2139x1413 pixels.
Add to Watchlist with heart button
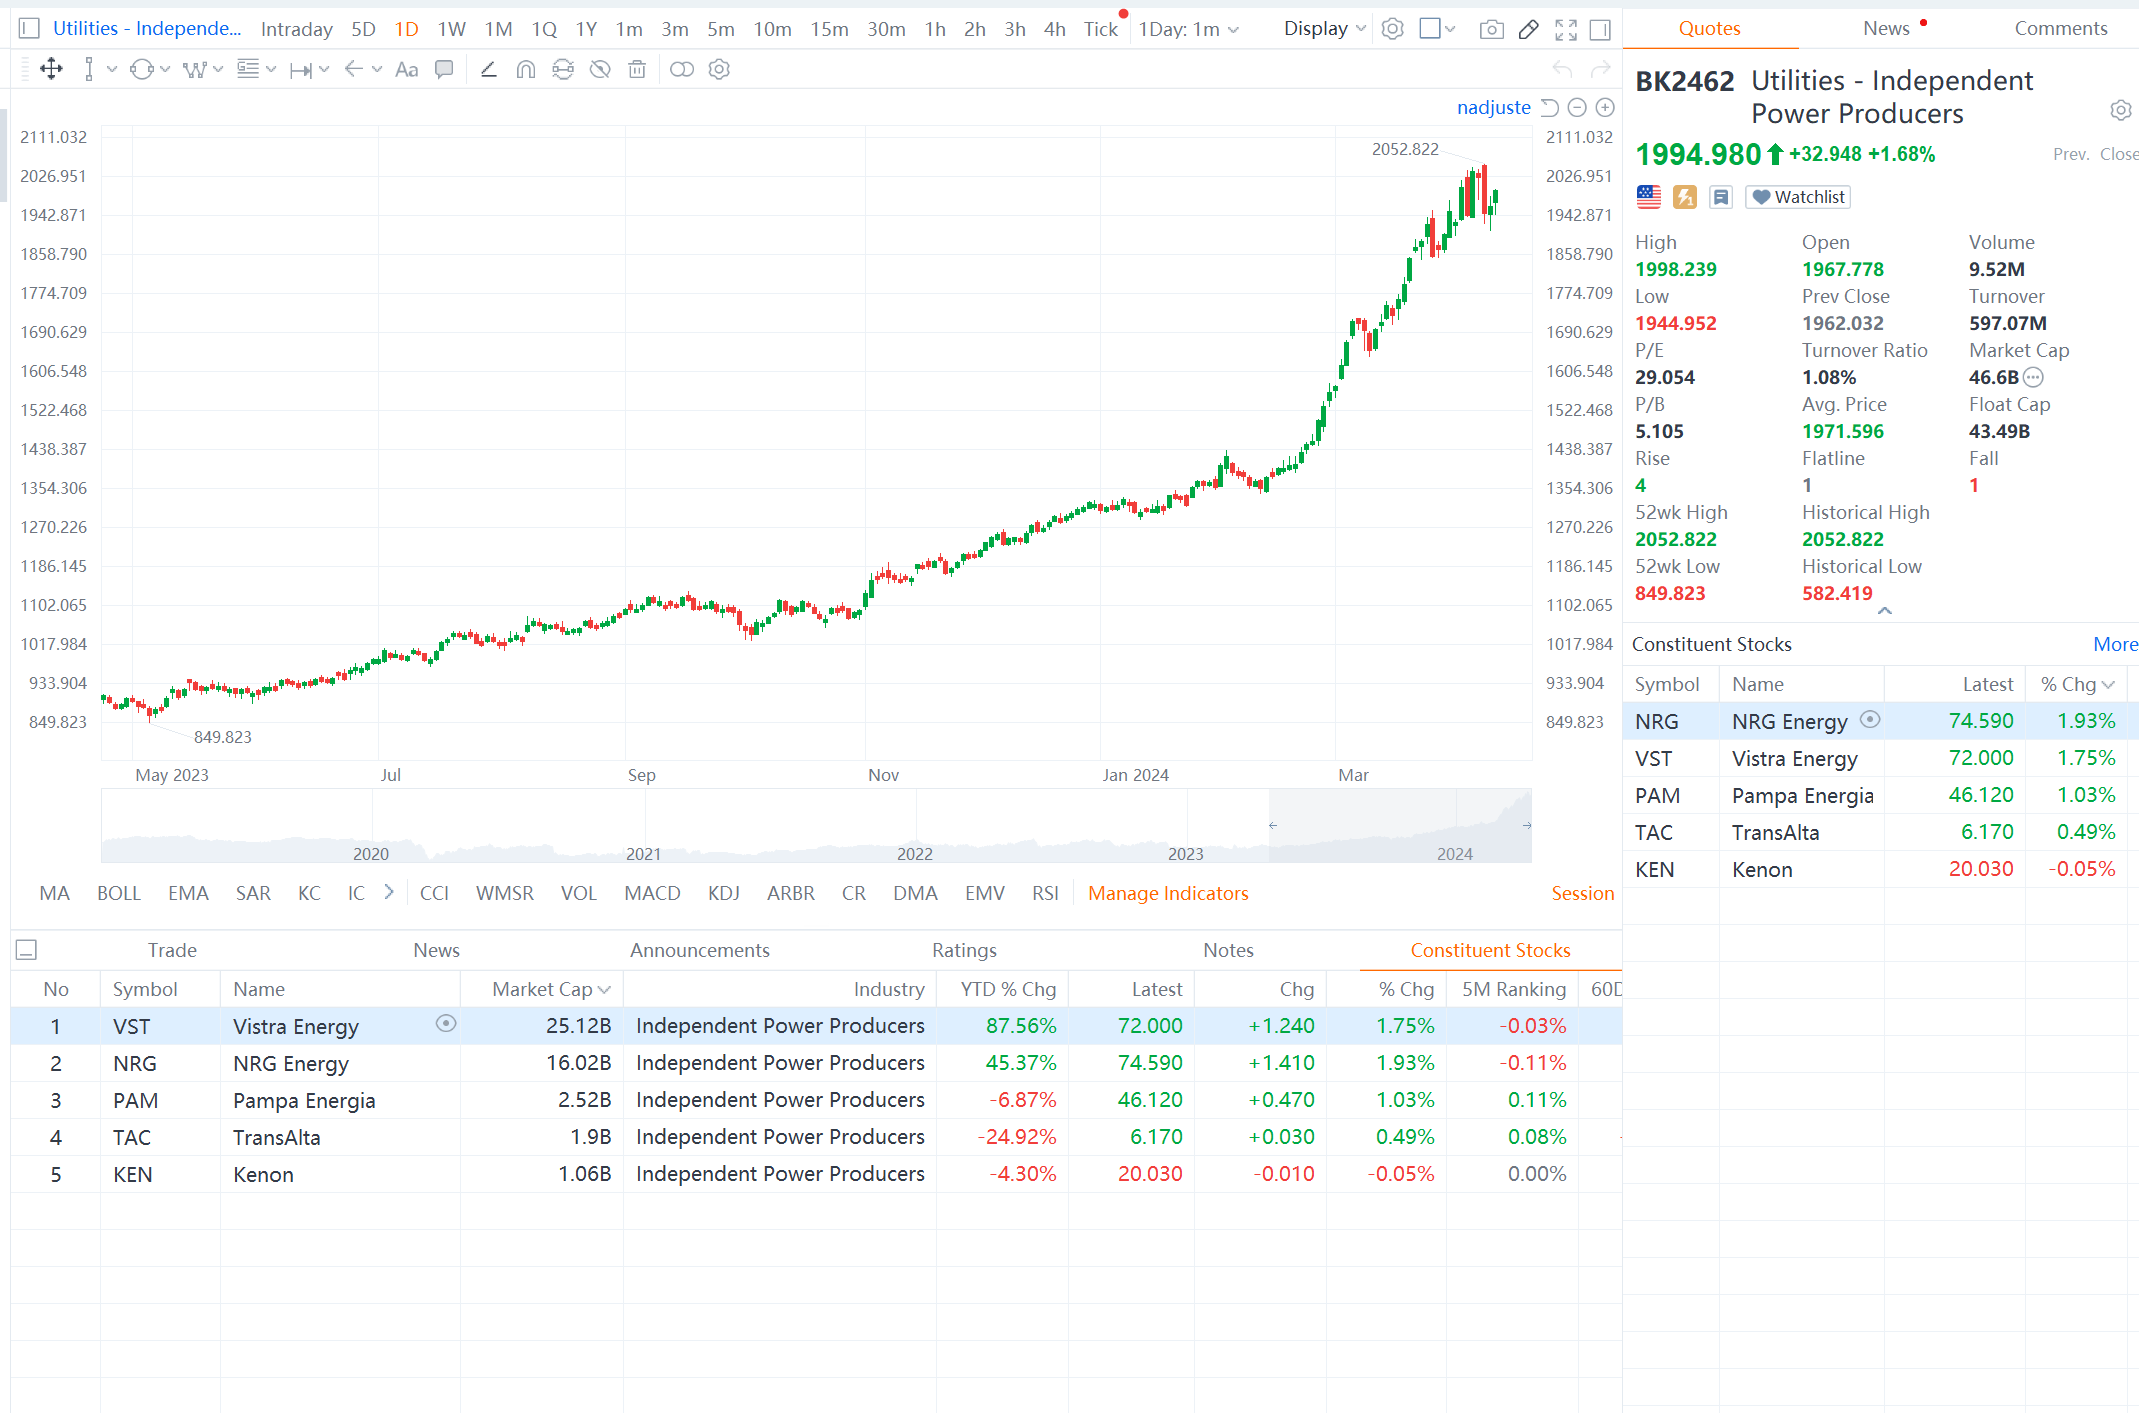click(x=1798, y=197)
